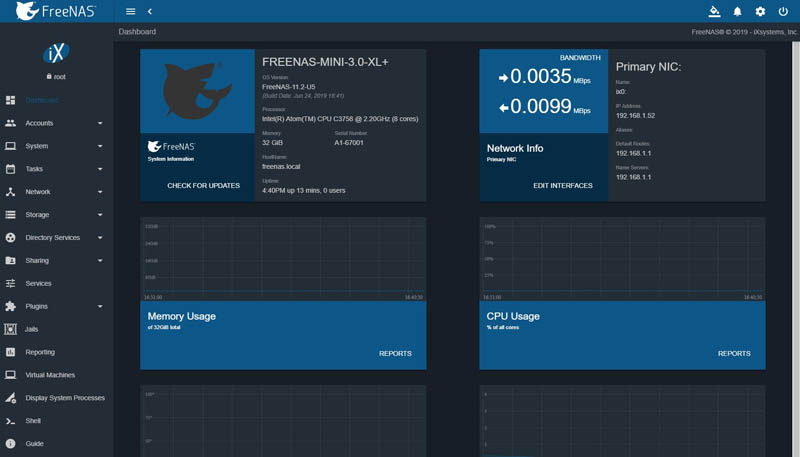Click the Primary NIC heading
The image size is (800, 457).
click(x=648, y=67)
